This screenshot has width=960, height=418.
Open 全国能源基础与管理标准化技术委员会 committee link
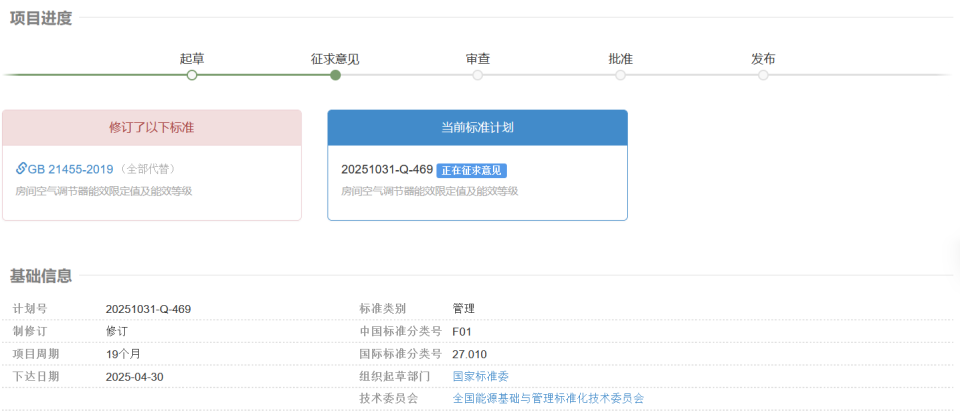click(x=548, y=398)
